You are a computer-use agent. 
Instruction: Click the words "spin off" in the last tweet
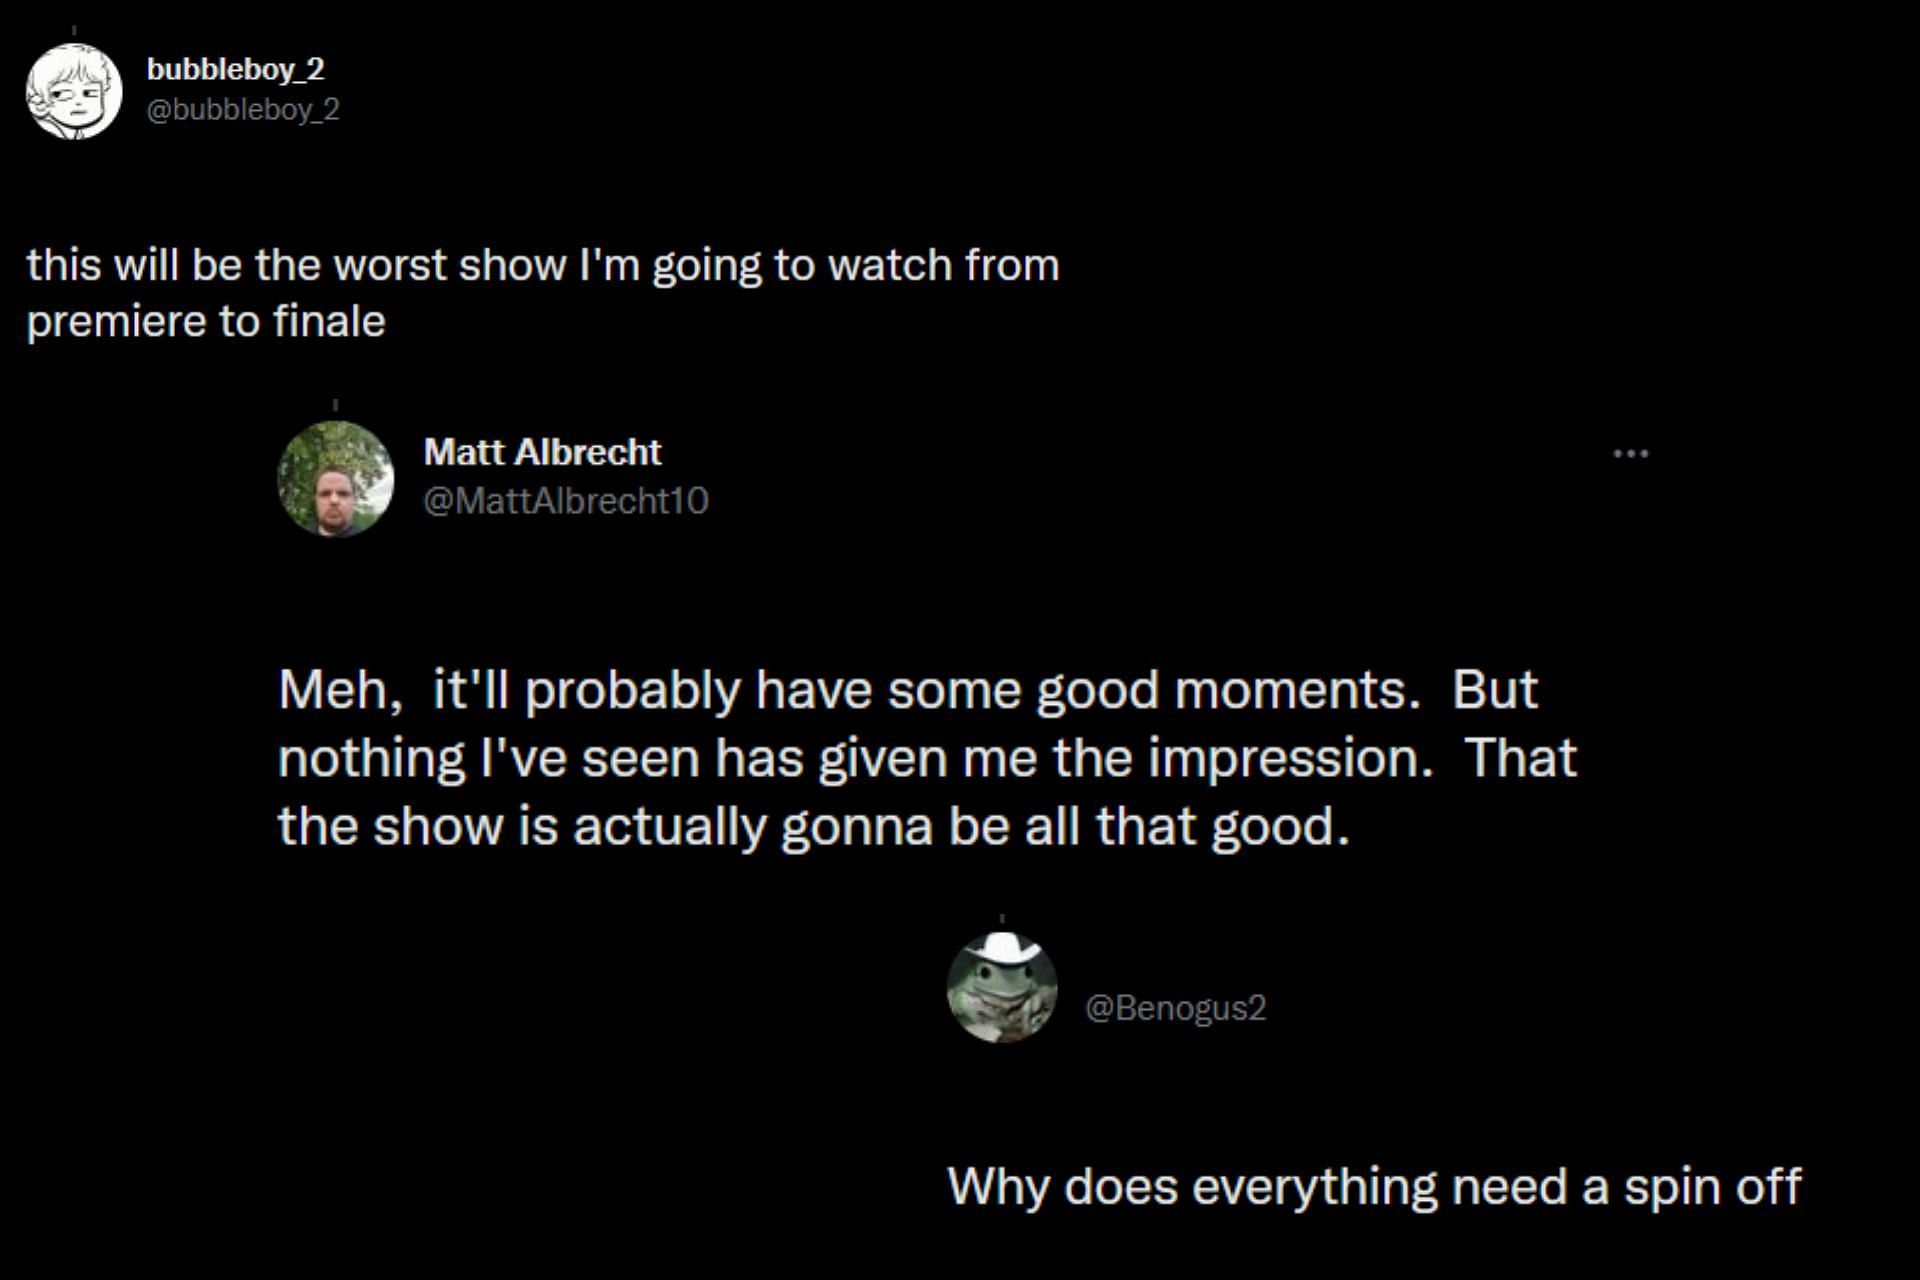(1712, 1187)
